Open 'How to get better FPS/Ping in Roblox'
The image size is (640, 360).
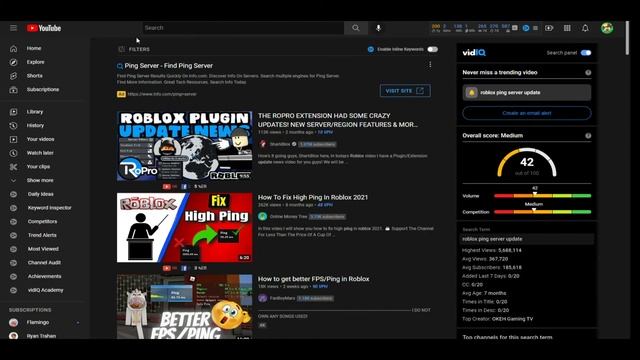coord(313,279)
